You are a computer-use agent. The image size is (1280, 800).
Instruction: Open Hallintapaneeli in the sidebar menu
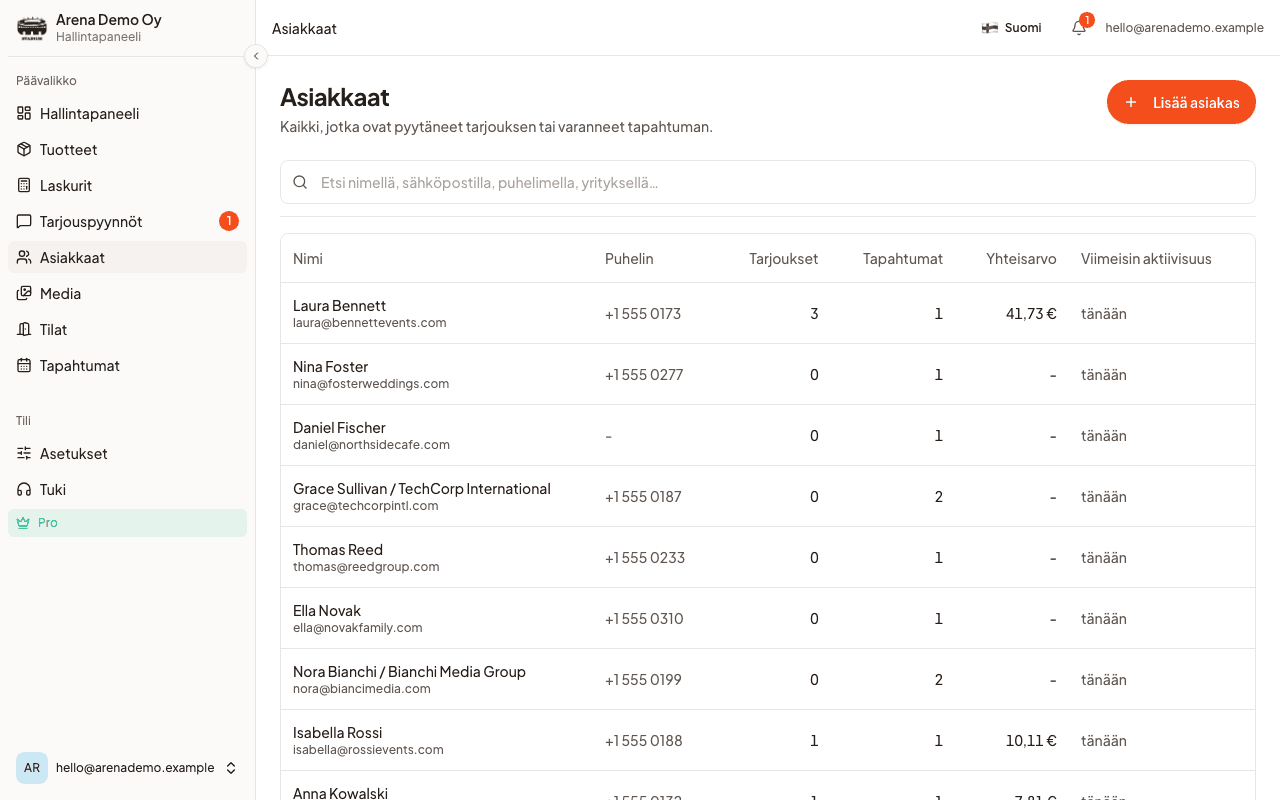127,114
